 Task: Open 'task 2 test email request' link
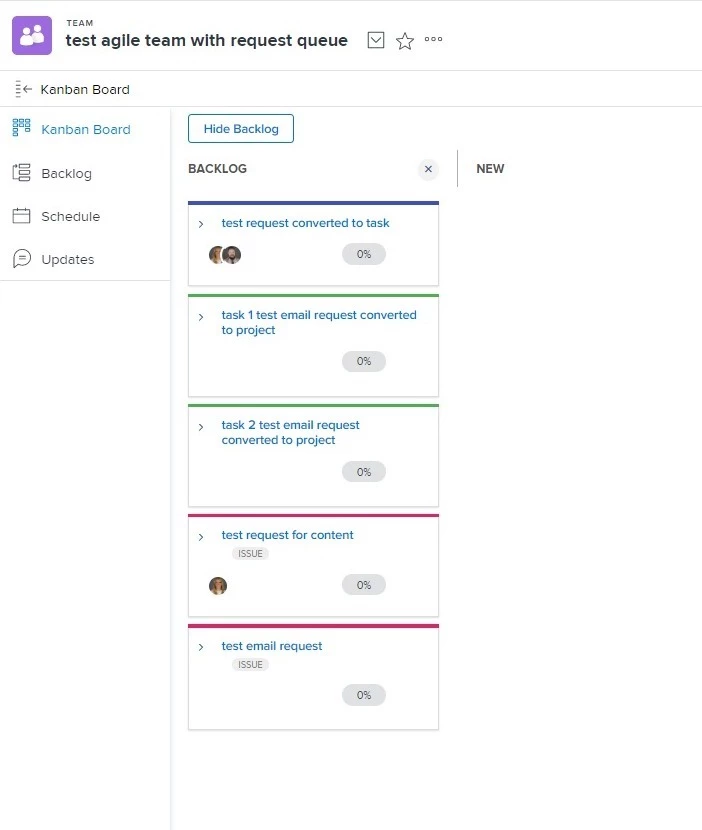[290, 432]
